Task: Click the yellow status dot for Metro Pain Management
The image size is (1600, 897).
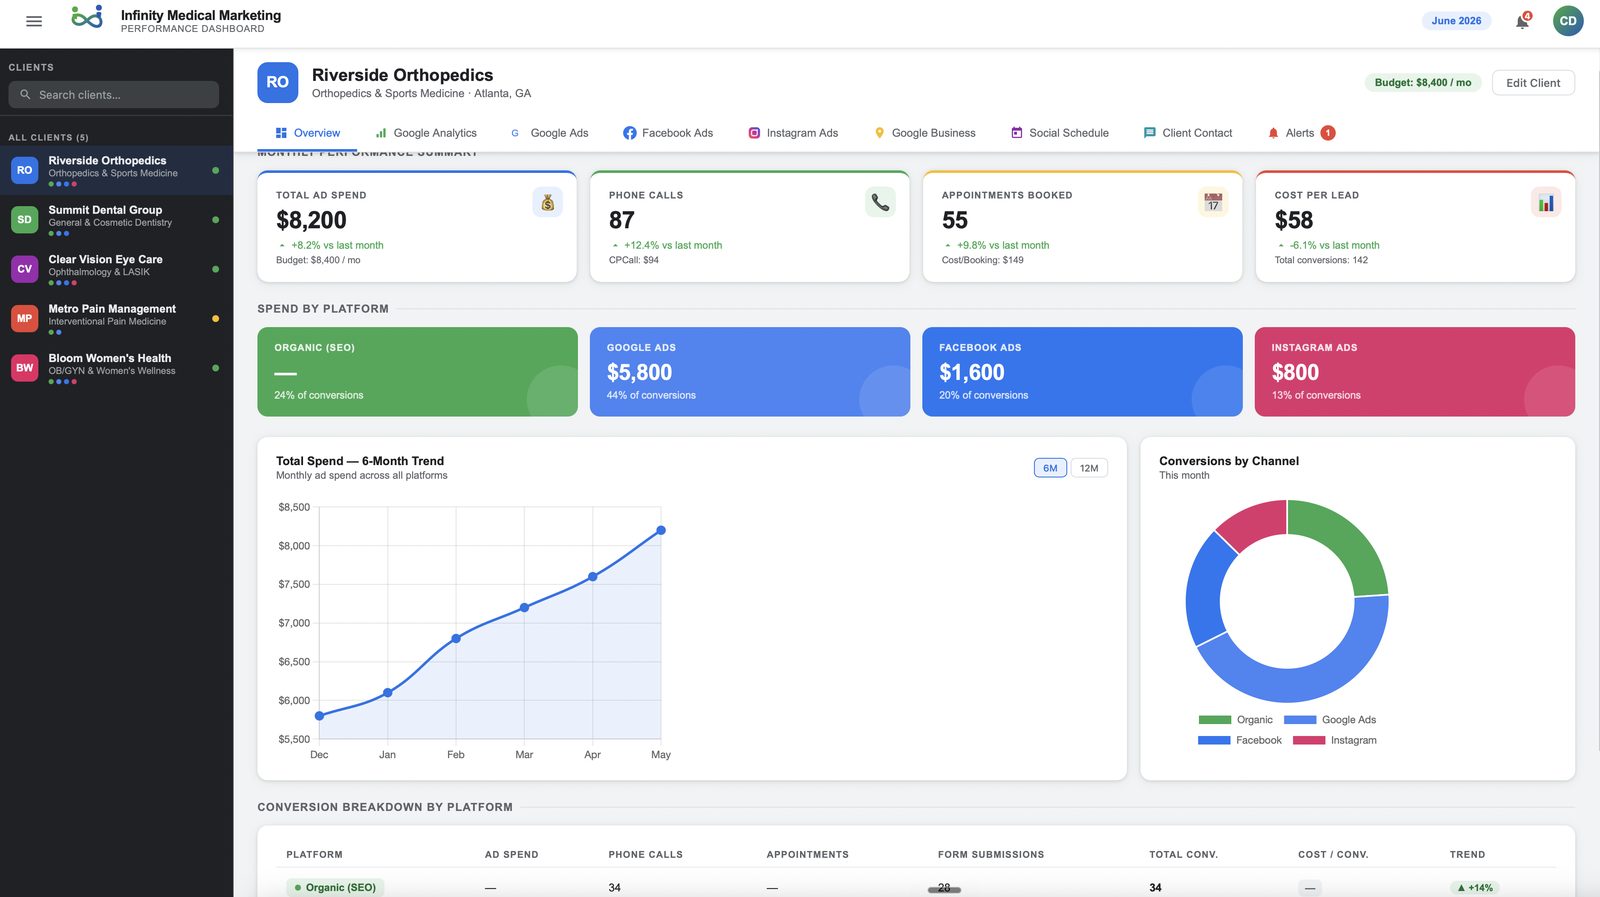Action: click(216, 319)
